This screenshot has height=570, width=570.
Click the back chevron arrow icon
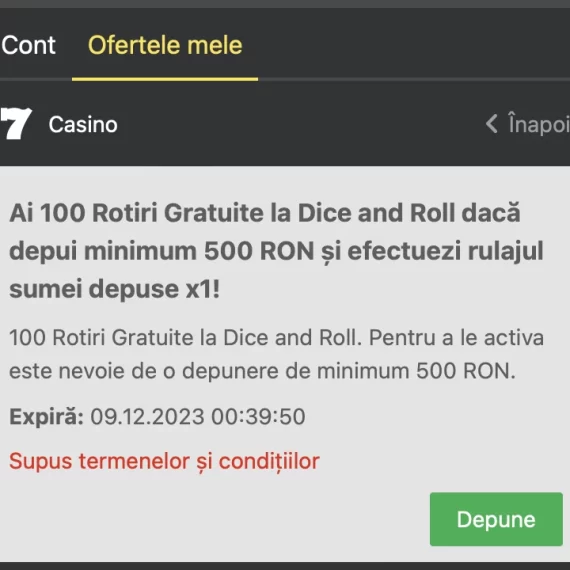pyautogui.click(x=491, y=124)
